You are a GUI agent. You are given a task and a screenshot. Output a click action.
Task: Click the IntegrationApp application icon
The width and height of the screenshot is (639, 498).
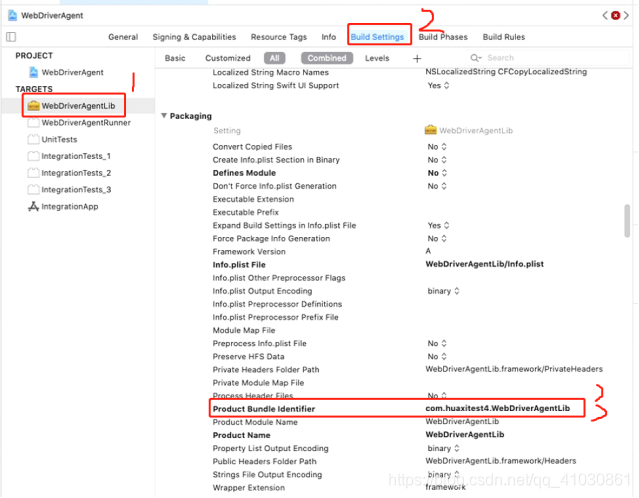(x=33, y=207)
